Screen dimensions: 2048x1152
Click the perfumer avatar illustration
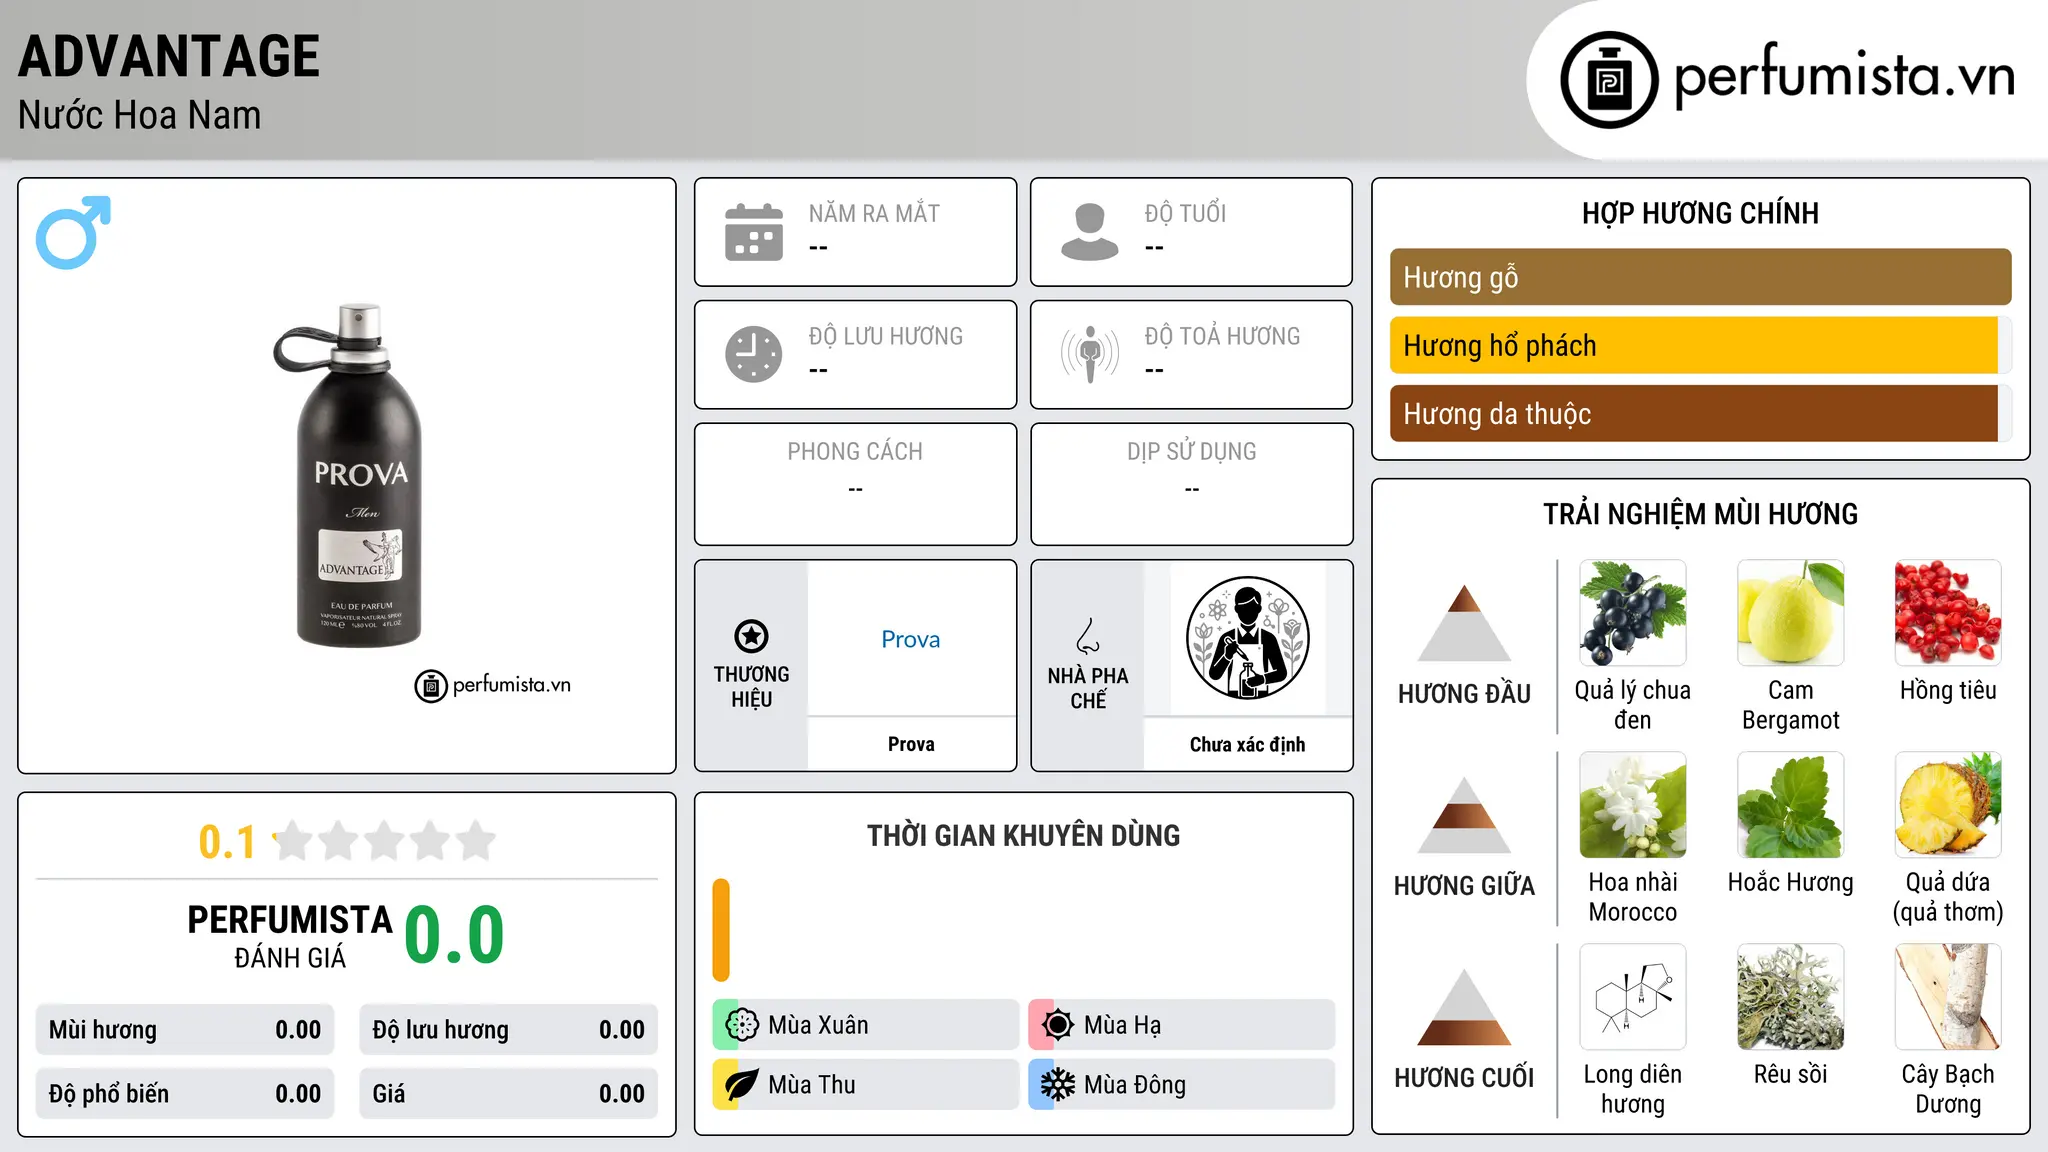(x=1247, y=638)
